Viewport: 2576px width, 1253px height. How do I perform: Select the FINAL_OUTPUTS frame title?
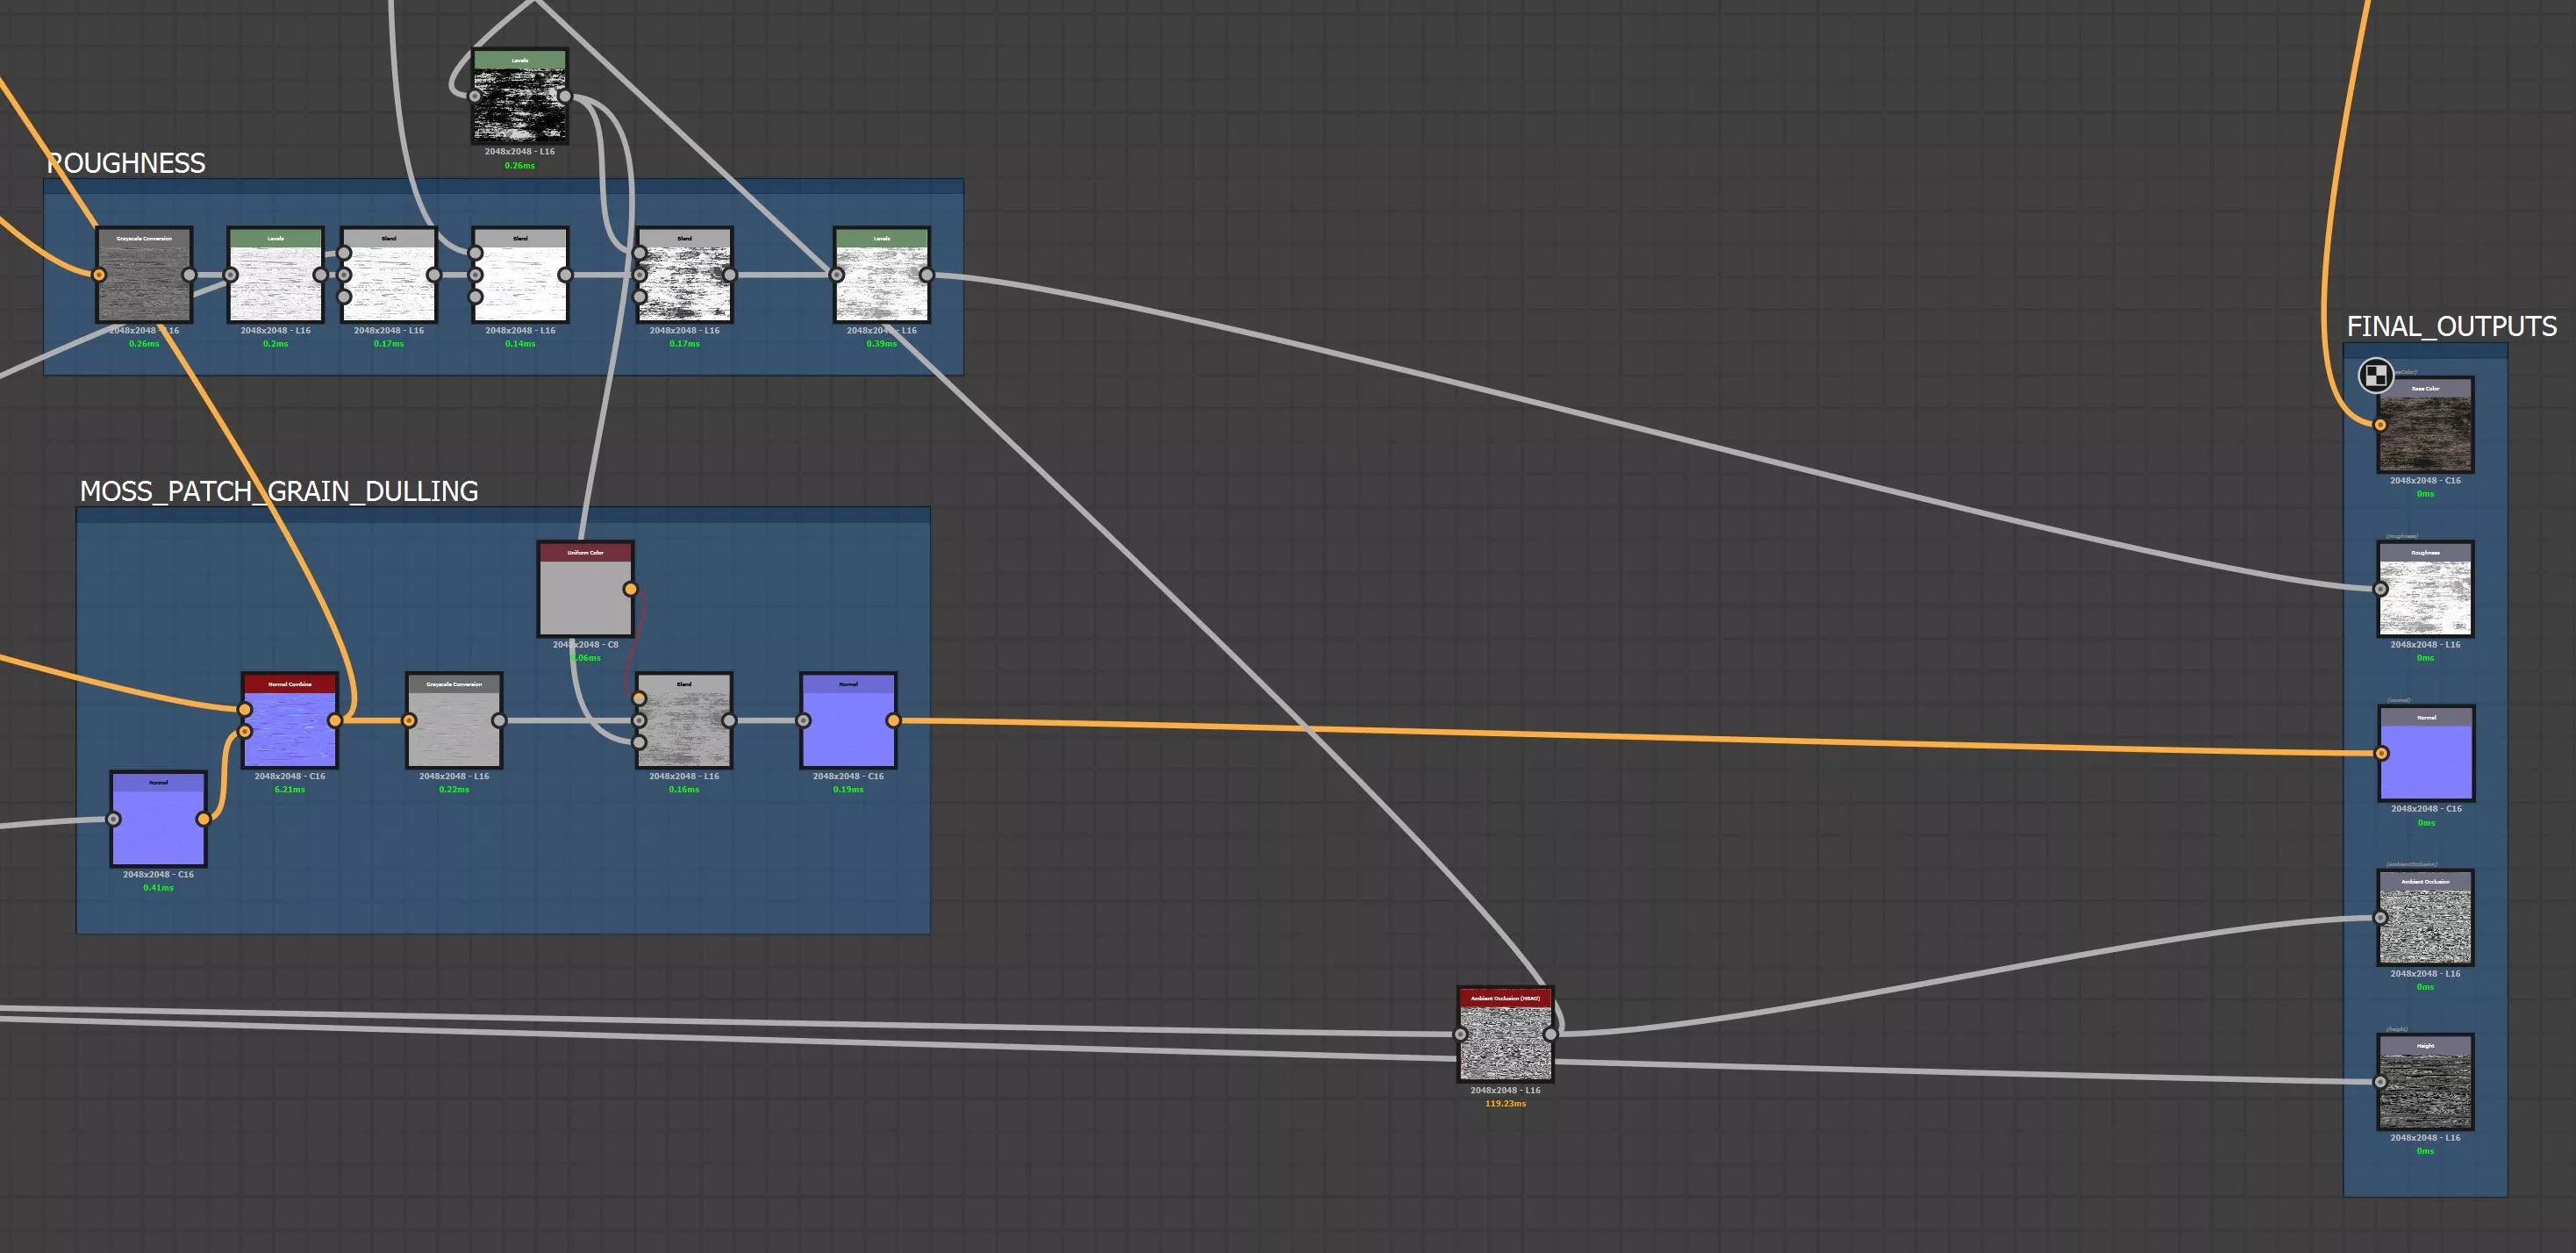[2451, 327]
